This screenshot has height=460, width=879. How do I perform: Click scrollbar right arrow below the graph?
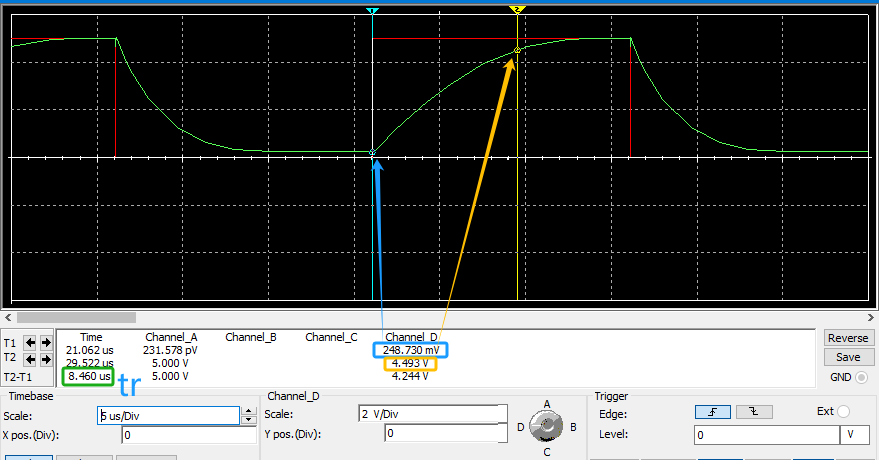click(871, 318)
